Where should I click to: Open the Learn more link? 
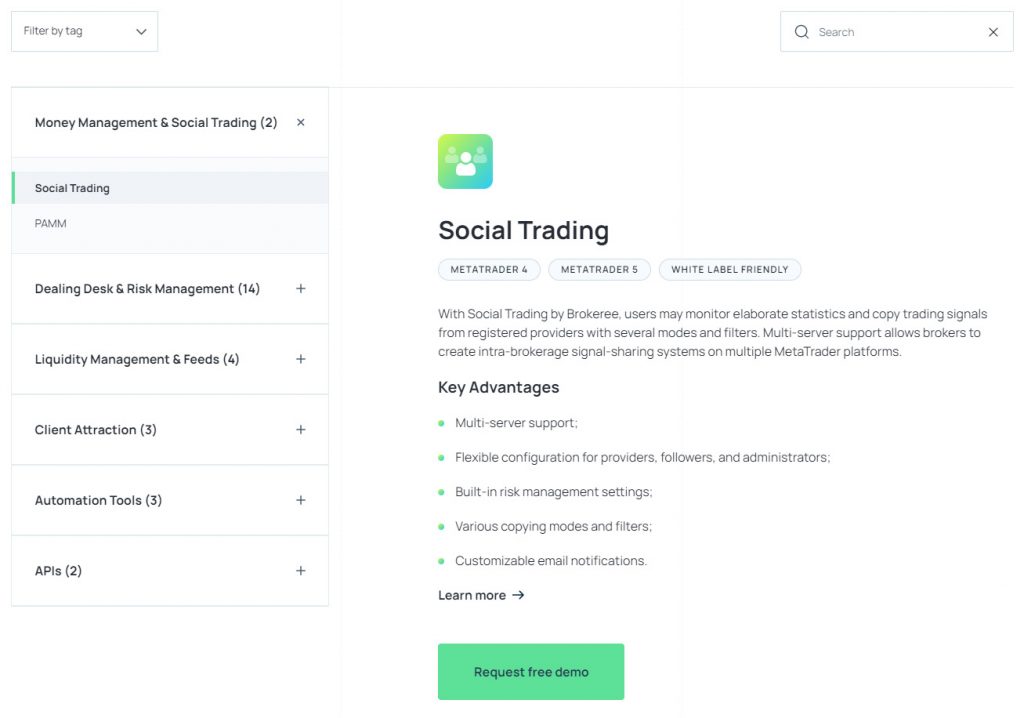(x=472, y=595)
